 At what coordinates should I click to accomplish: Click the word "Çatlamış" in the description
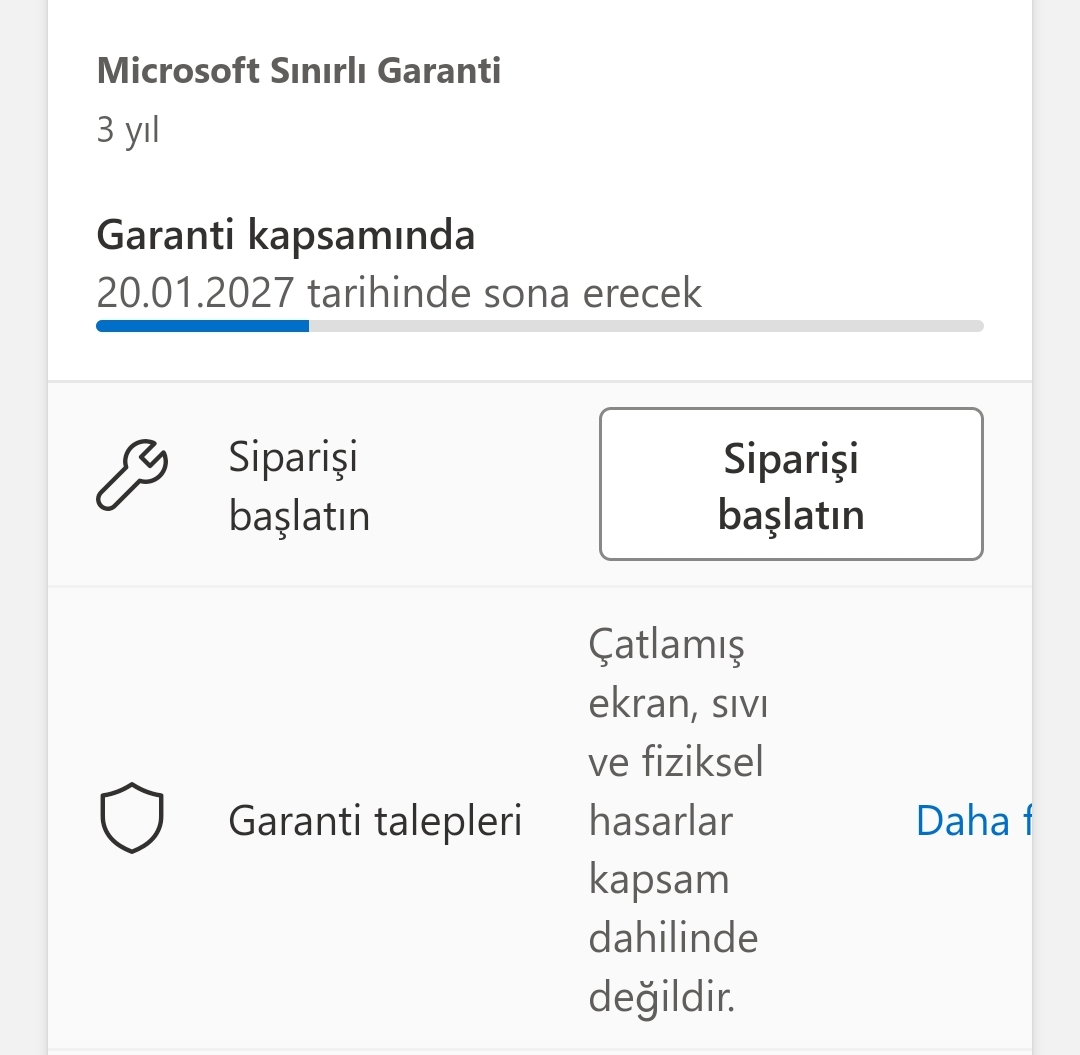(667, 646)
